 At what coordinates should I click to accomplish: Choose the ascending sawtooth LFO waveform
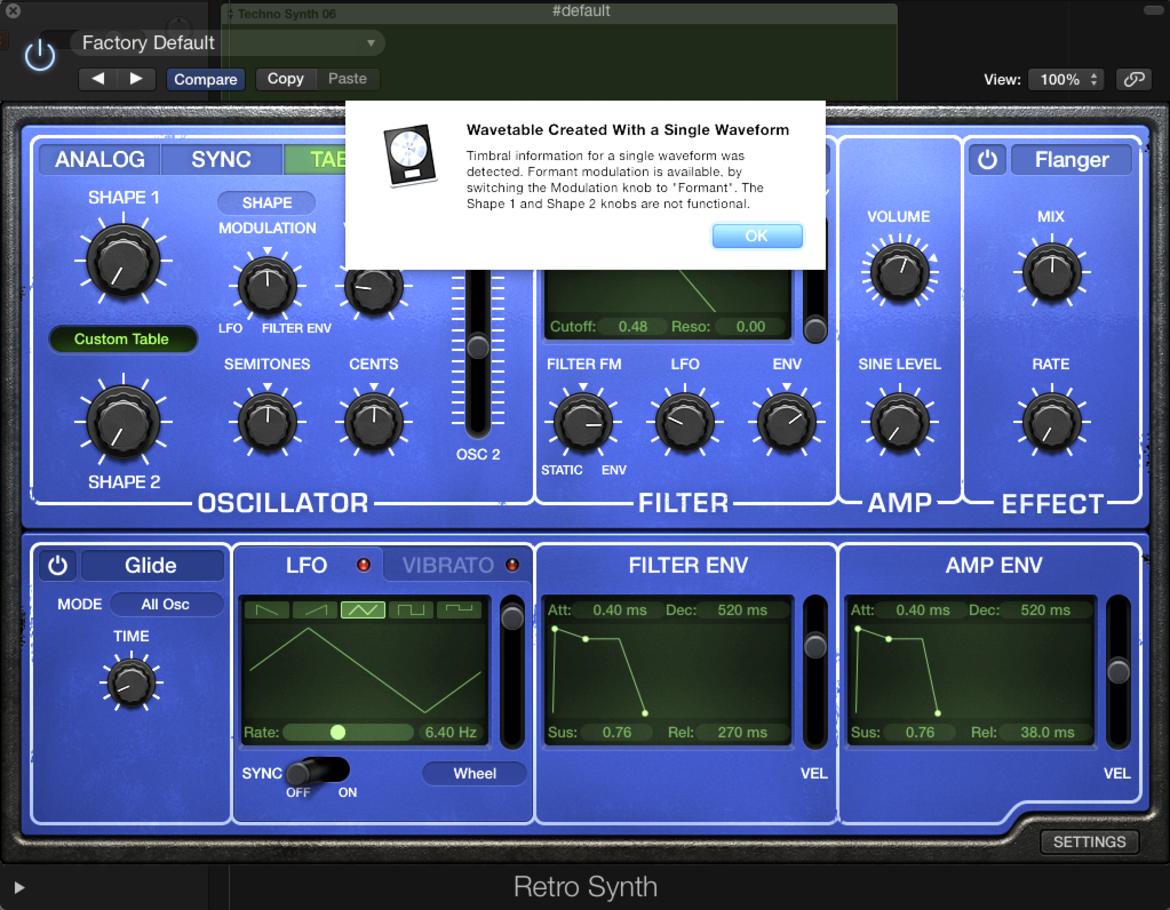pyautogui.click(x=315, y=610)
